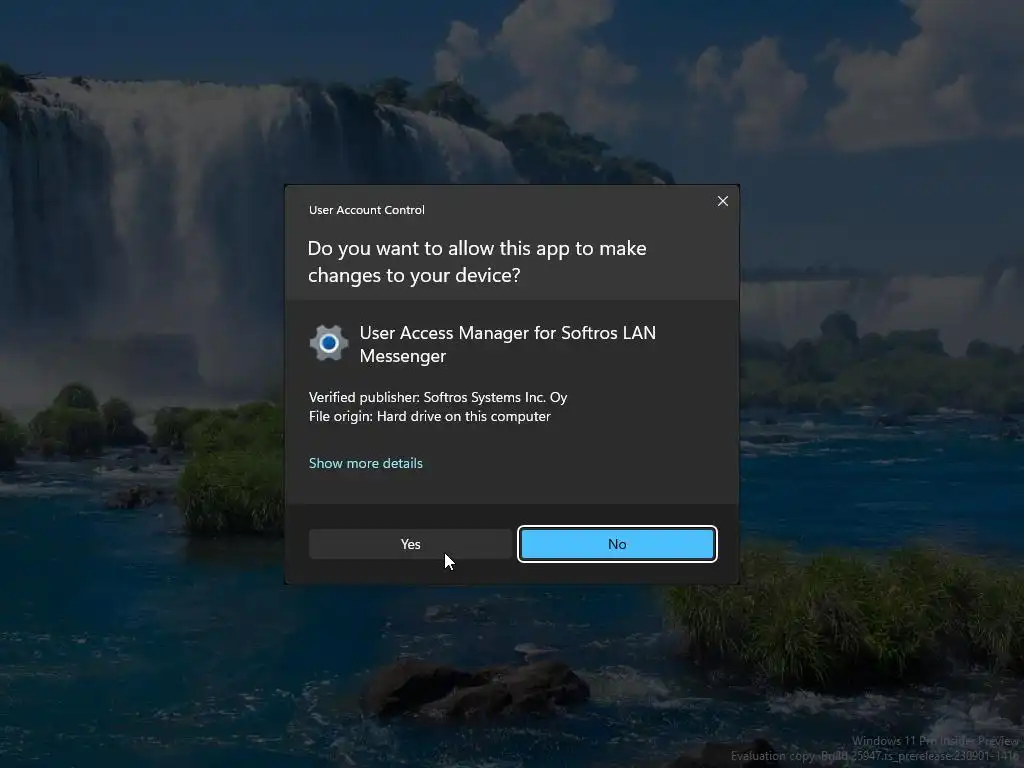Select the app name 'User Access Manager for Softros LAN Messenger'
Screen dimensions: 1024x768
(507, 344)
